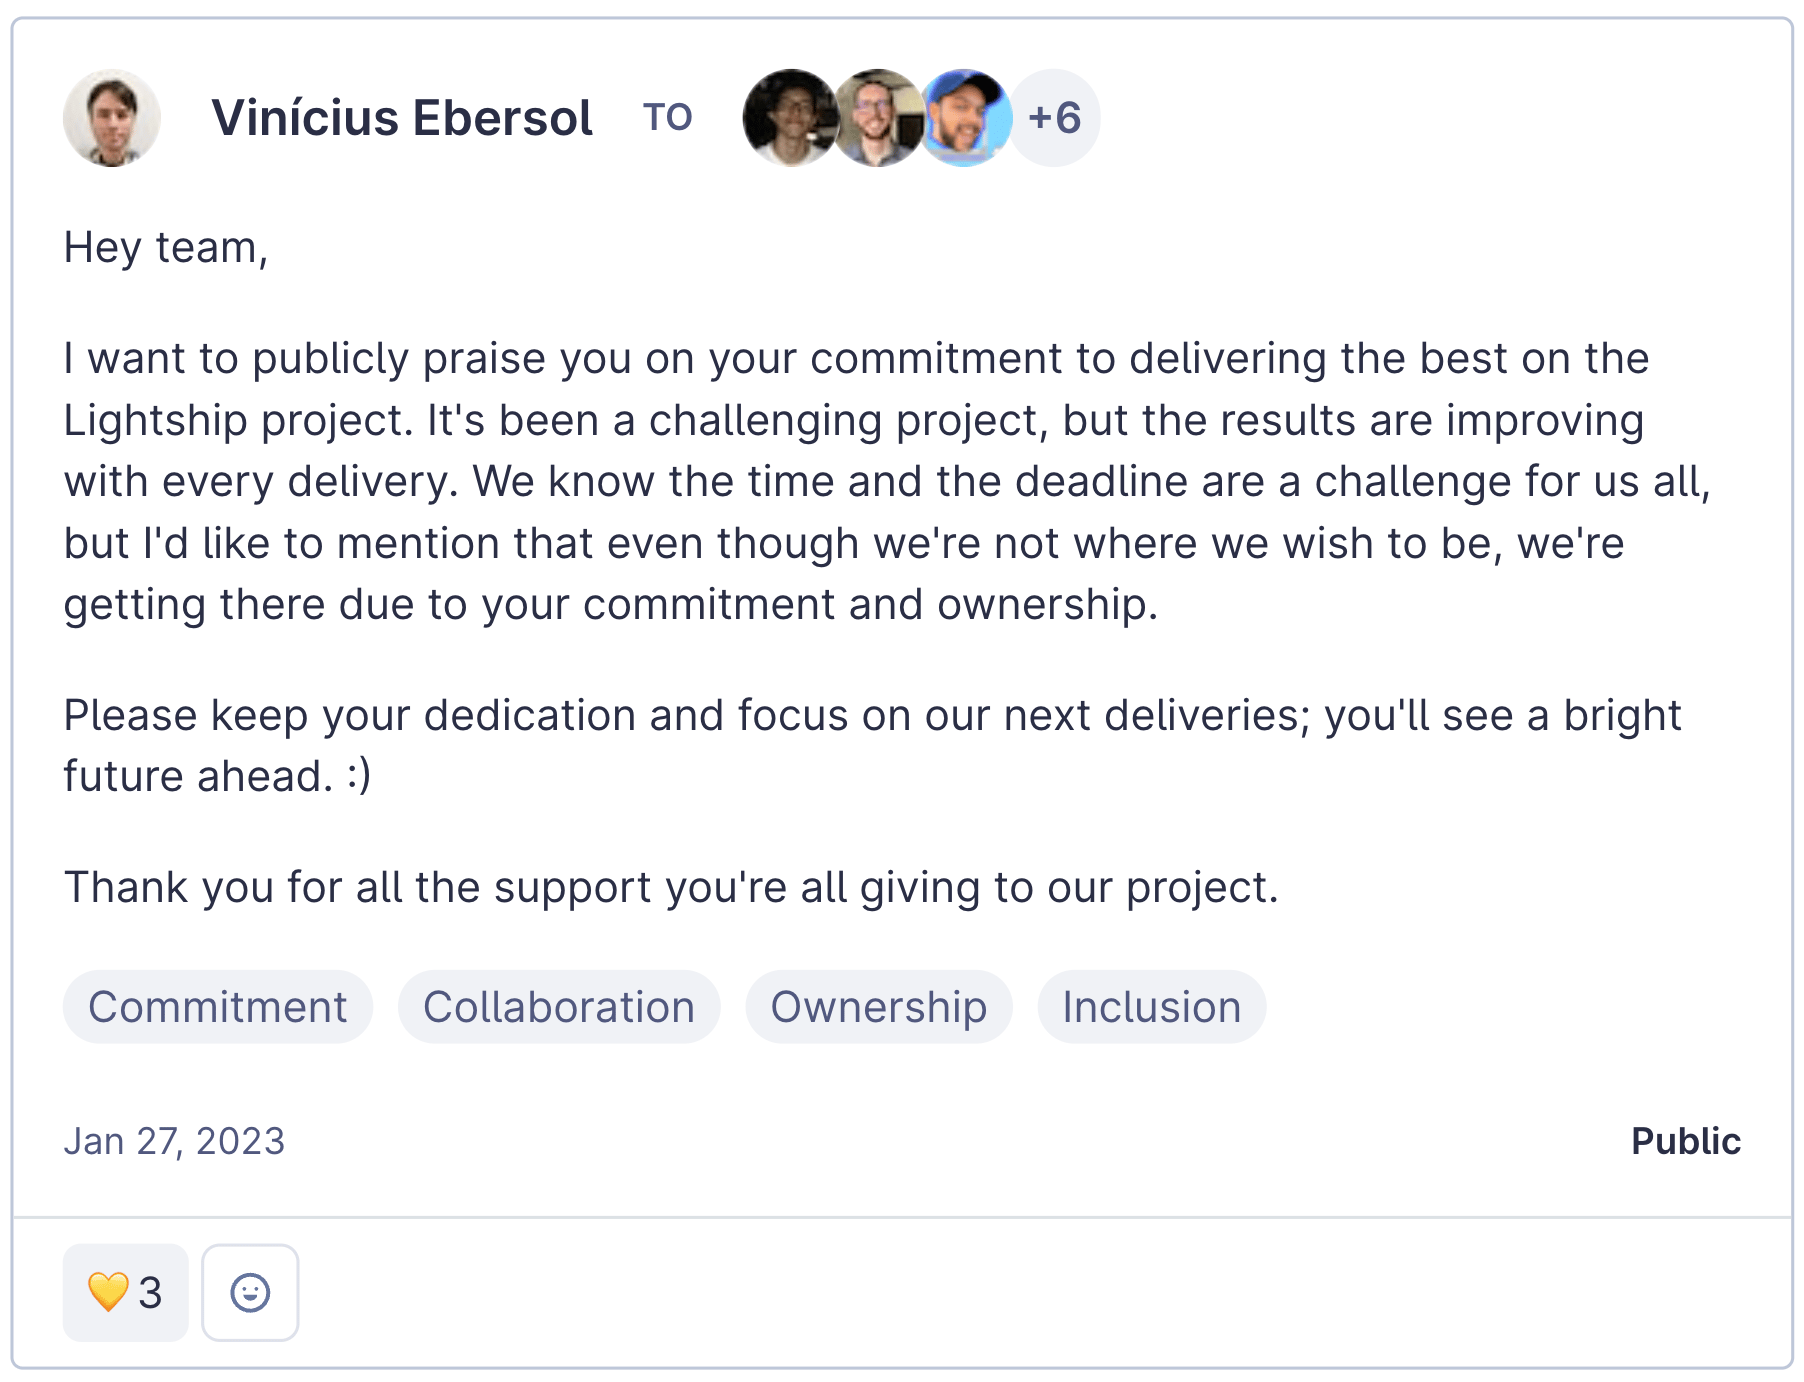Open Vinícius Ebersol's name link
1804x1382 pixels.
coord(402,118)
